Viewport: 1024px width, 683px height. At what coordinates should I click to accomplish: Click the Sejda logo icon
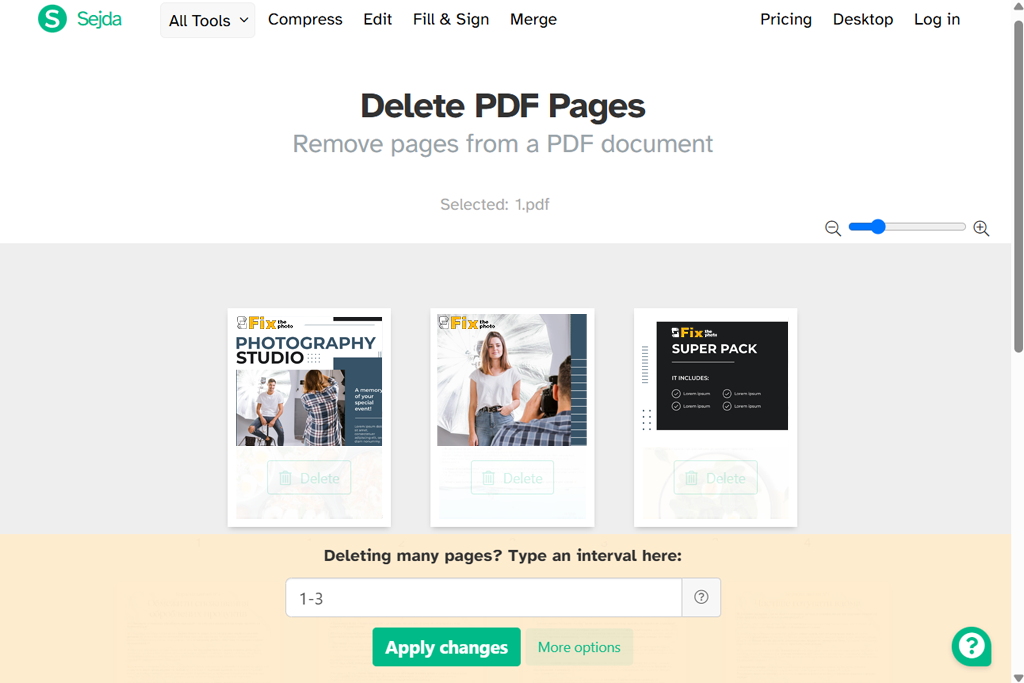[52, 18]
